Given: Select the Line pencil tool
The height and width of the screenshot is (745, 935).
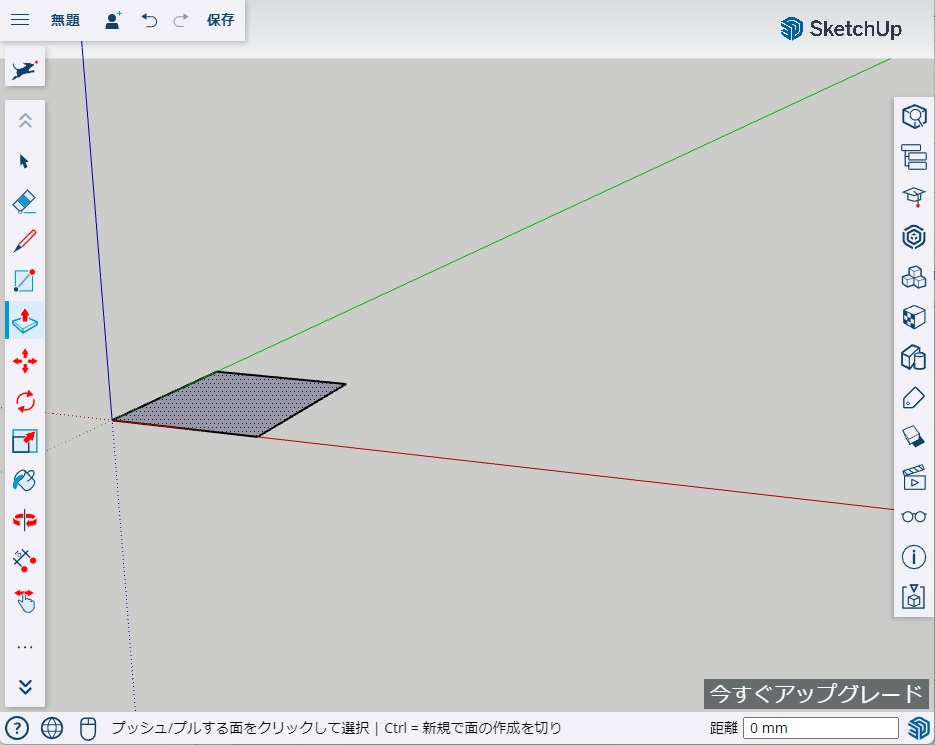Looking at the screenshot, I should (25, 241).
